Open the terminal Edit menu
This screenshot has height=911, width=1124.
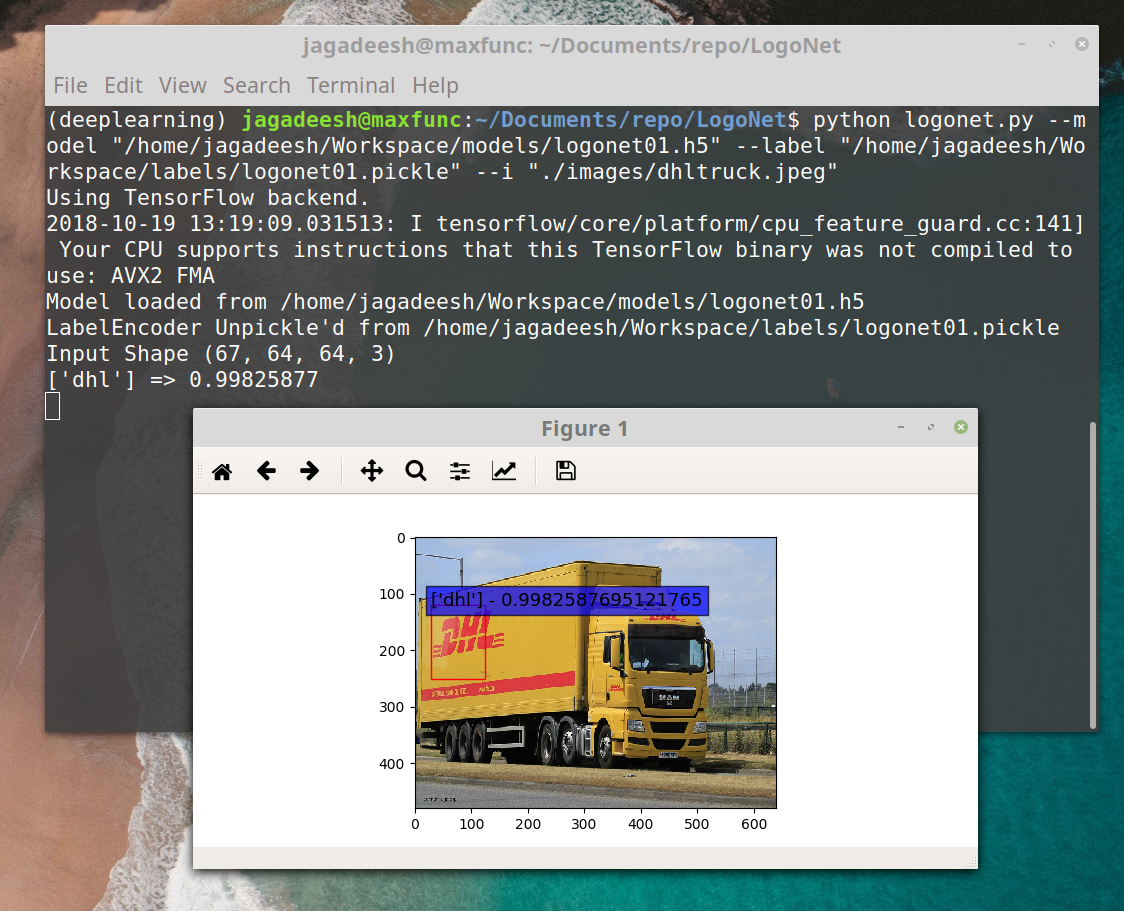tap(123, 85)
